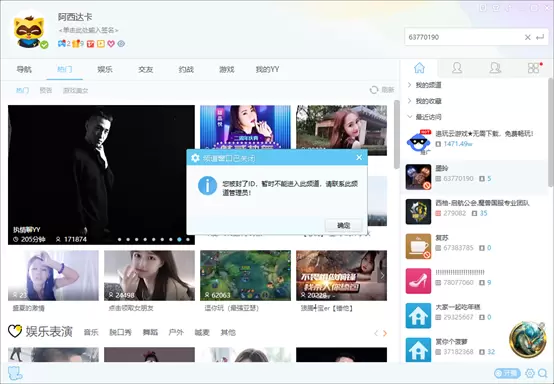Viewport: 554px width, 384px height.
Task: Switch to the 娱乐 tab
Action: point(105,70)
